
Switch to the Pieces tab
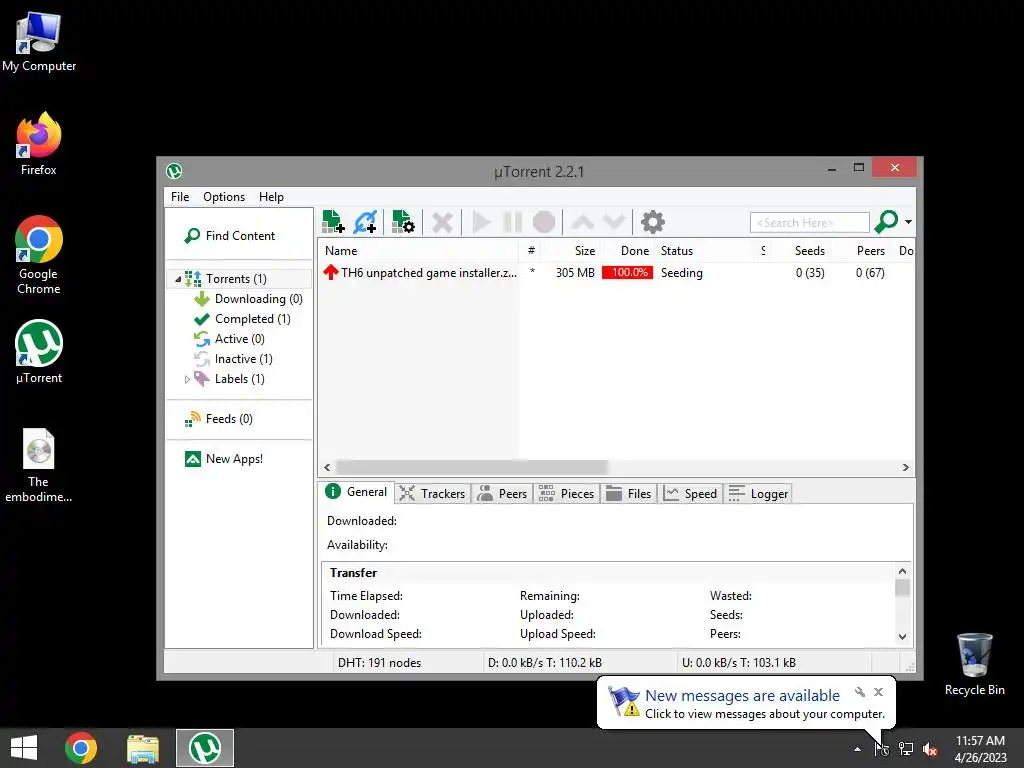tap(566, 494)
